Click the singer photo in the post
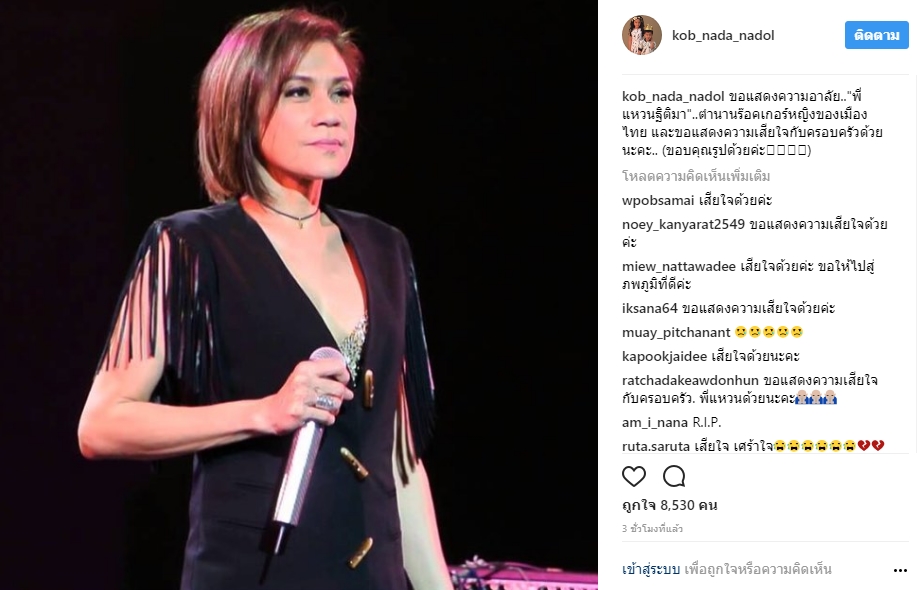Image resolution: width=917 pixels, height=590 pixels. pyautogui.click(x=299, y=295)
